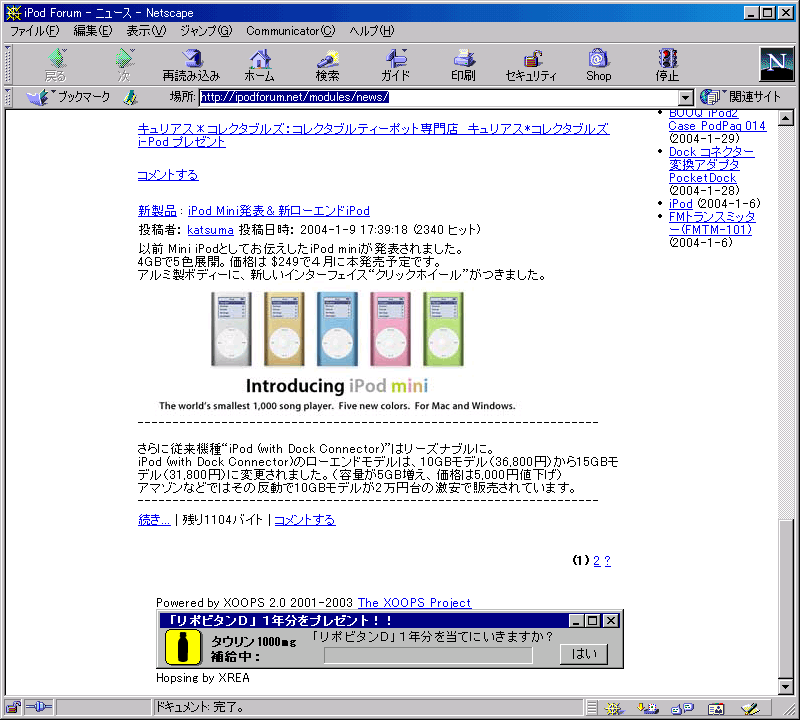Open the iPod (2004-1-6) sidebar link

pyautogui.click(x=681, y=204)
